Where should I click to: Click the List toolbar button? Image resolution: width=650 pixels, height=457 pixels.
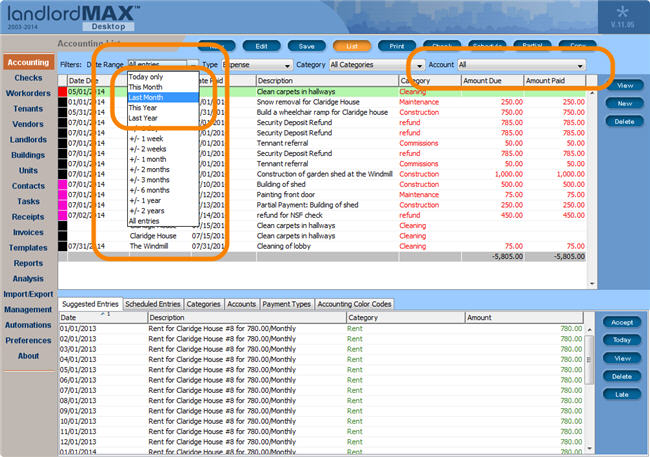[352, 46]
